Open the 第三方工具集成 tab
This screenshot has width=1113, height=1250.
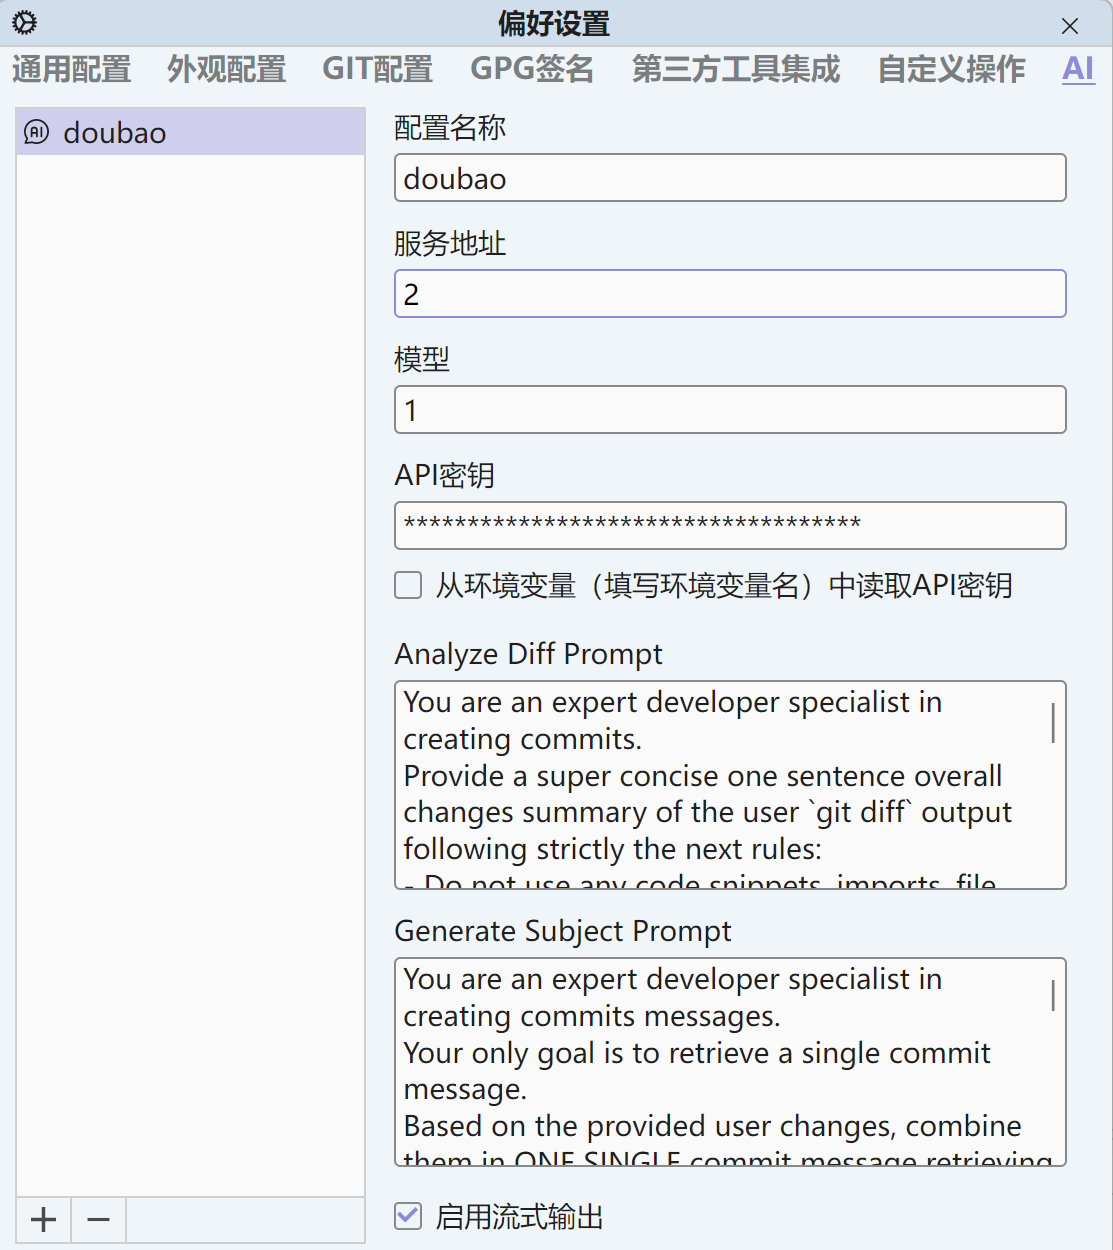736,69
